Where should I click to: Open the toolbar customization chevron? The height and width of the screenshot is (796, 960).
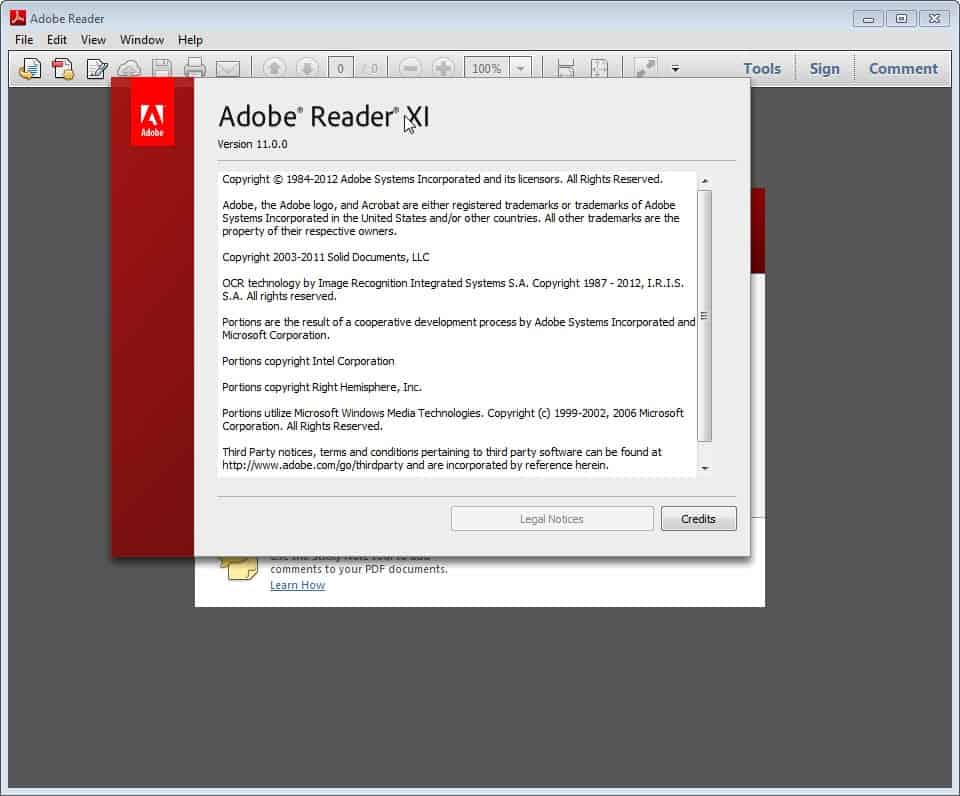tap(676, 70)
